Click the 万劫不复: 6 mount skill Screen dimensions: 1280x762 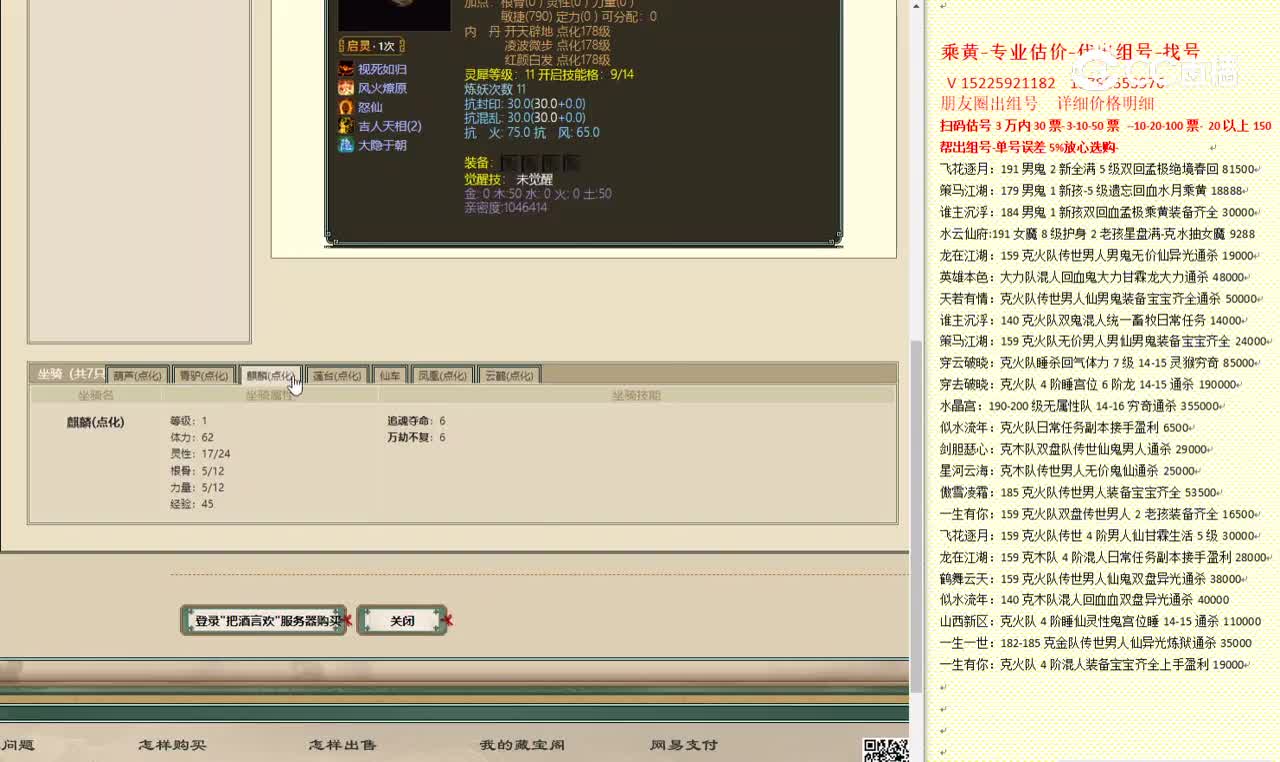click(416, 437)
